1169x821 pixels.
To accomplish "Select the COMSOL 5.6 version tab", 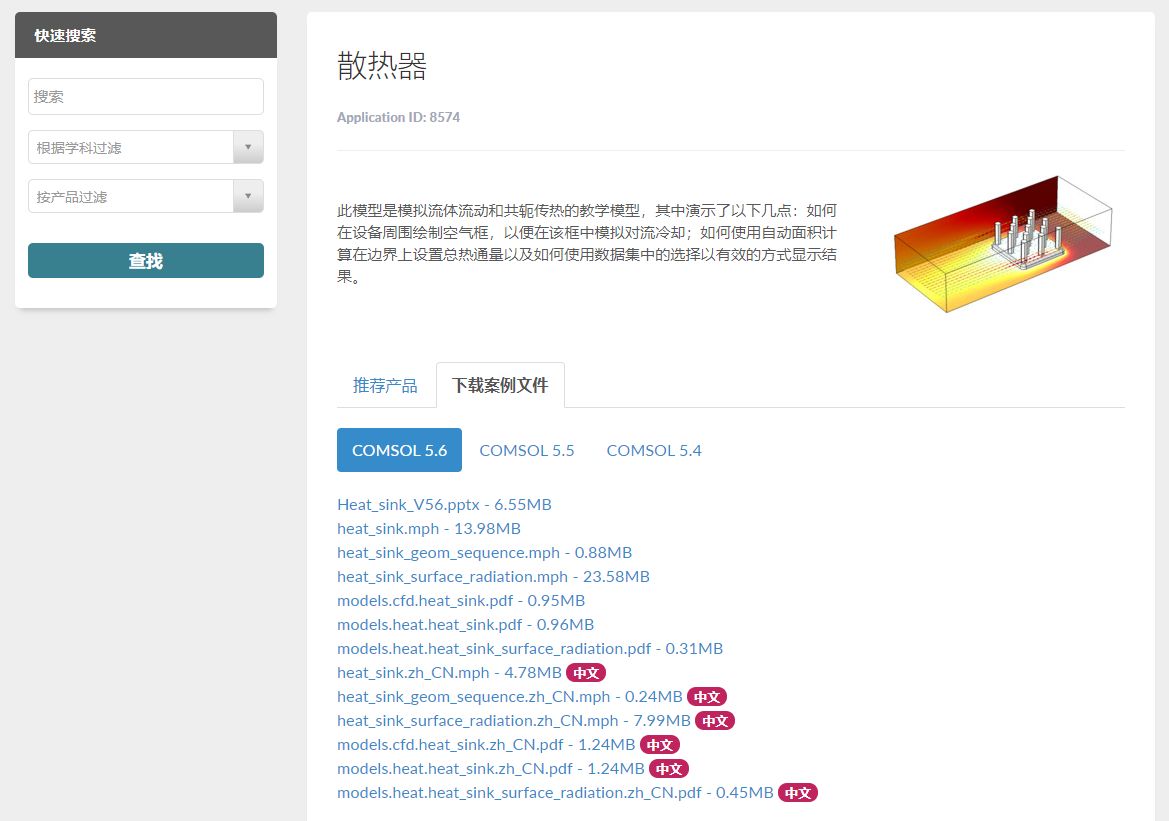I will [x=400, y=450].
